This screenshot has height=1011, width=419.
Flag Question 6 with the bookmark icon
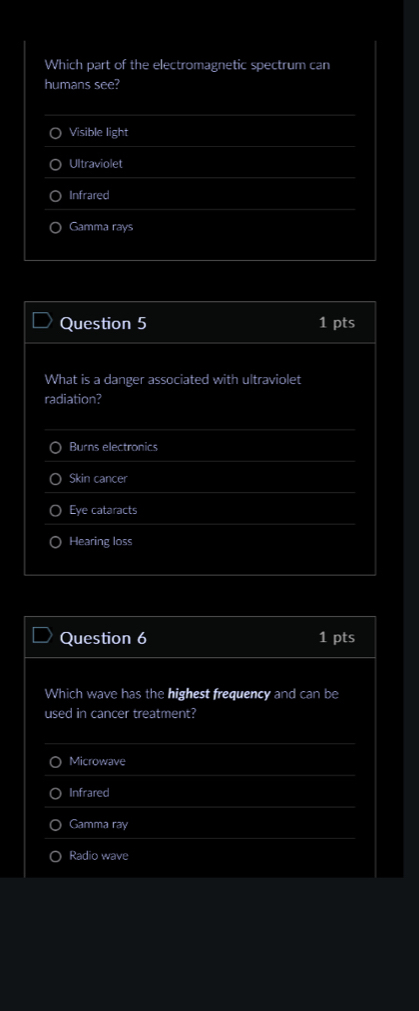[x=43, y=636]
